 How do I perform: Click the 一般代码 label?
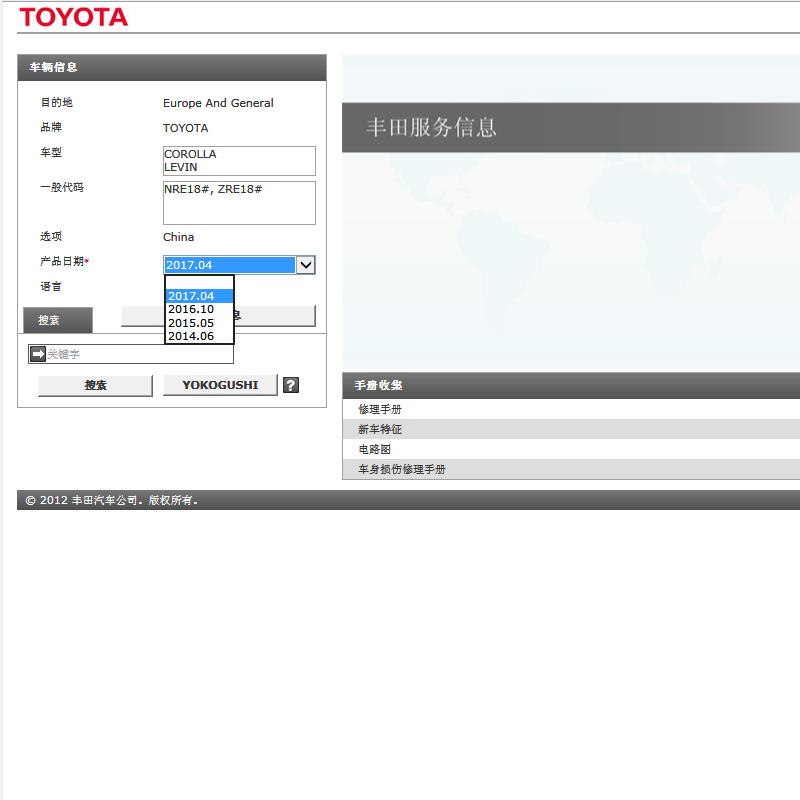(62, 187)
